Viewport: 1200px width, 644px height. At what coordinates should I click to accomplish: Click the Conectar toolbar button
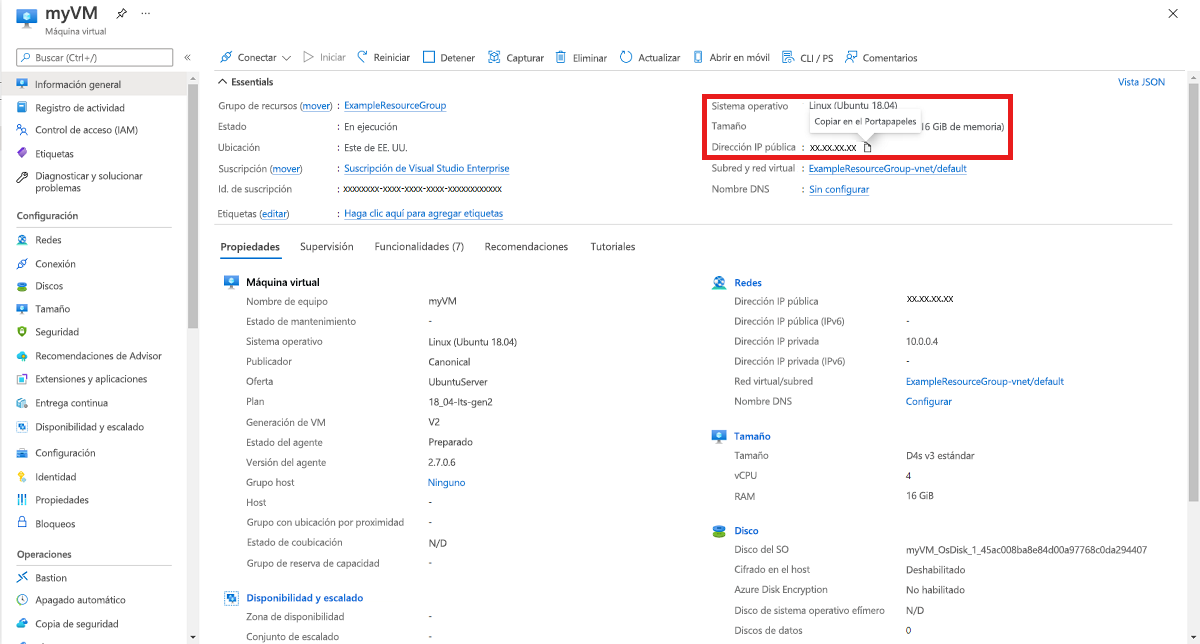[248, 58]
